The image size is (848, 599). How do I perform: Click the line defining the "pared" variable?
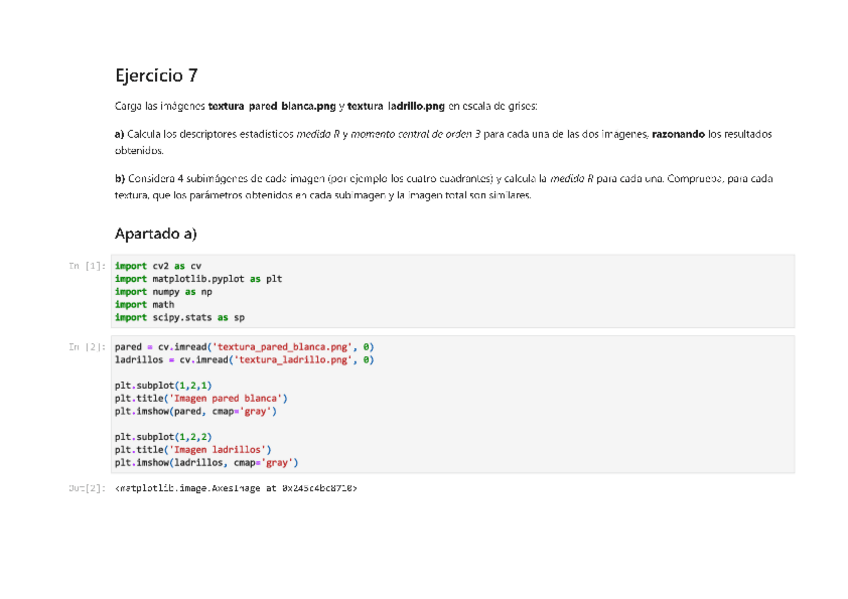[x=244, y=347]
